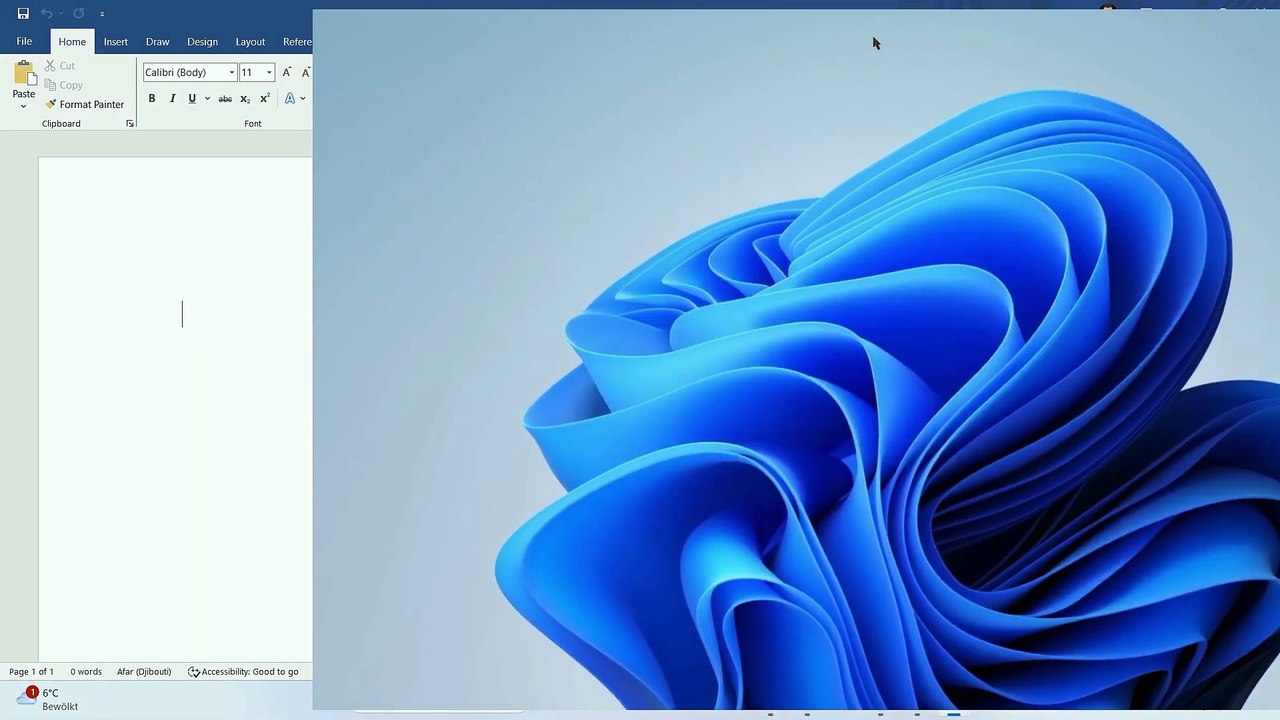Screen dimensions: 1280x720
Task: Change language Afar (Djibouti) in status bar
Action: [144, 672]
